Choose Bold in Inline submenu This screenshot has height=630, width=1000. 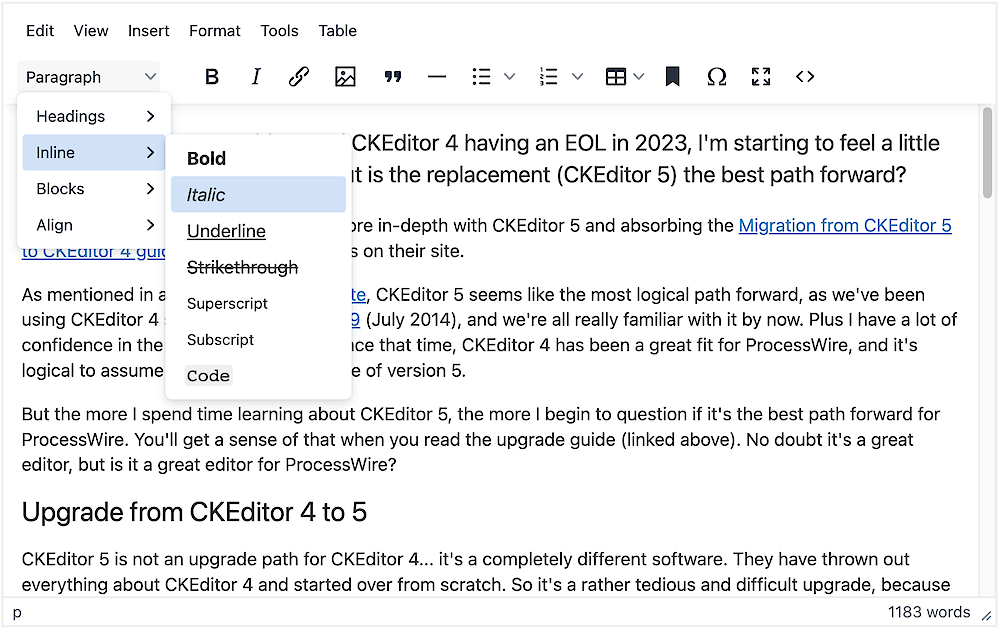coord(258,159)
